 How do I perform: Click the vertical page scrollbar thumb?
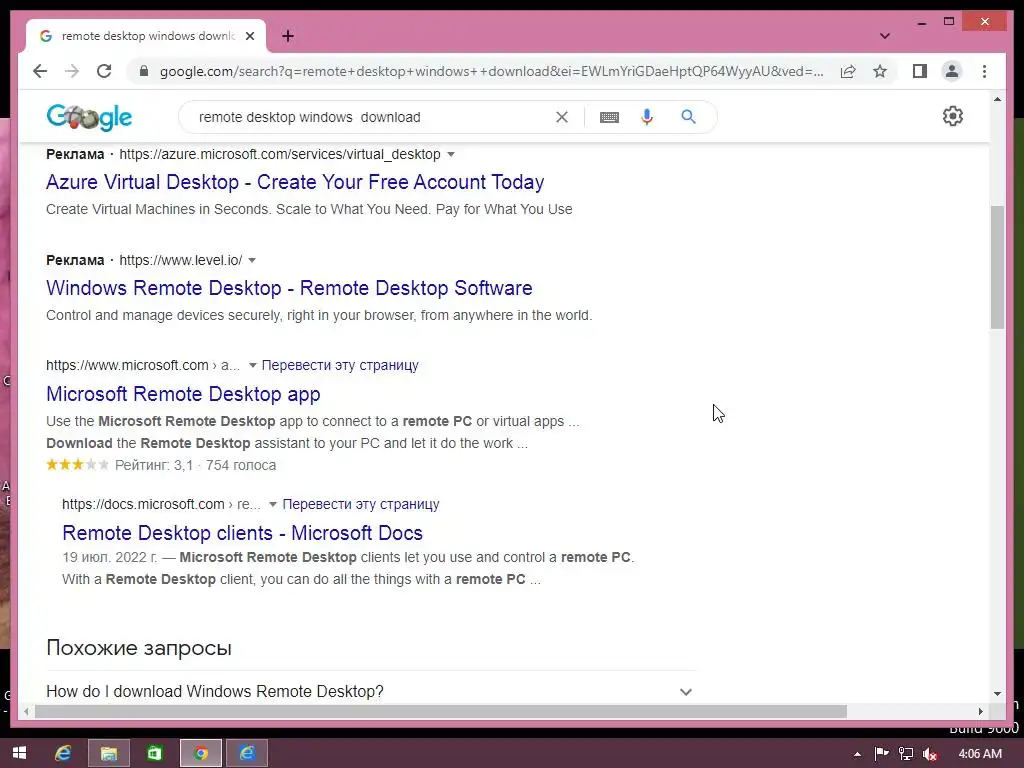tap(997, 267)
